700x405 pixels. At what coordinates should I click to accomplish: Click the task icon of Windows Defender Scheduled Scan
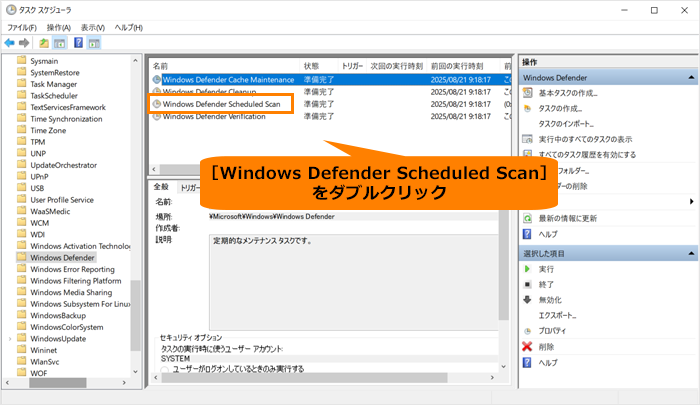coord(157,104)
